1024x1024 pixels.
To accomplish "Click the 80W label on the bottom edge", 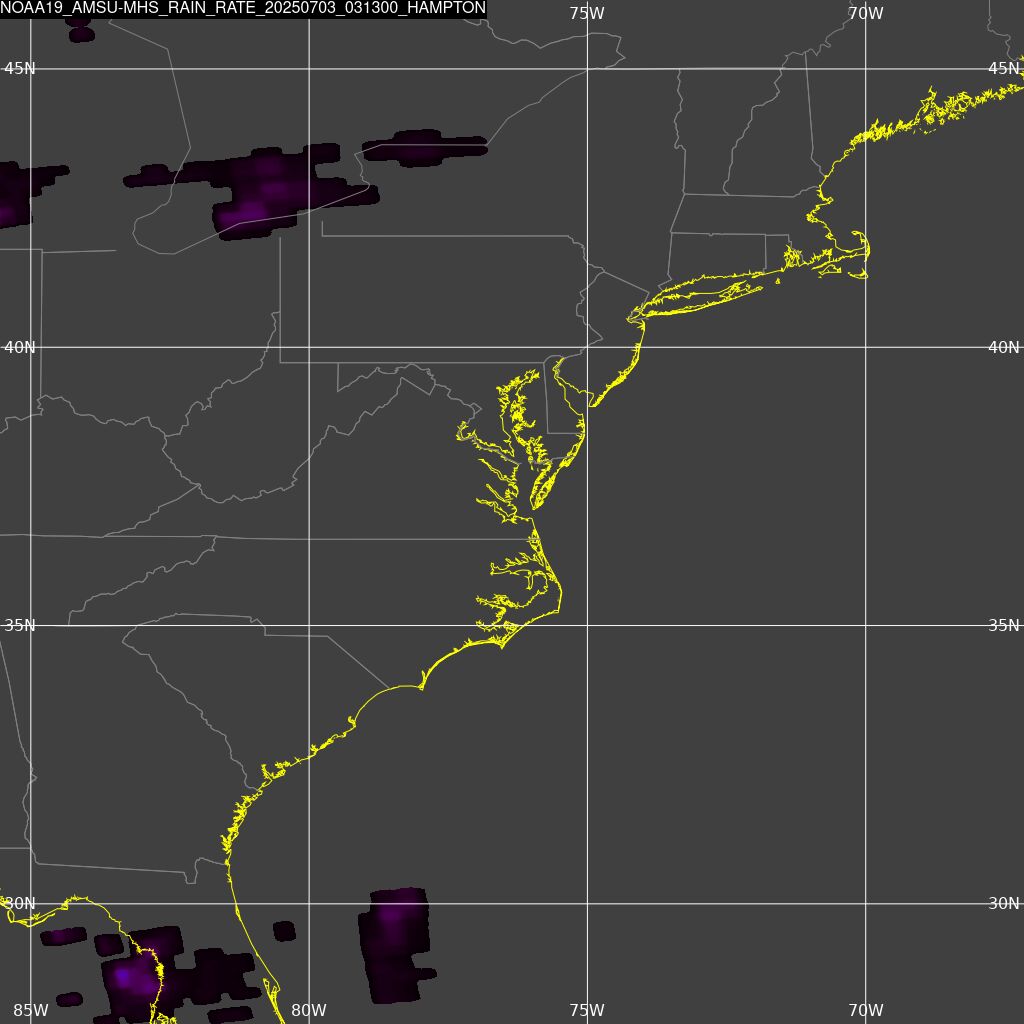I will (309, 1010).
